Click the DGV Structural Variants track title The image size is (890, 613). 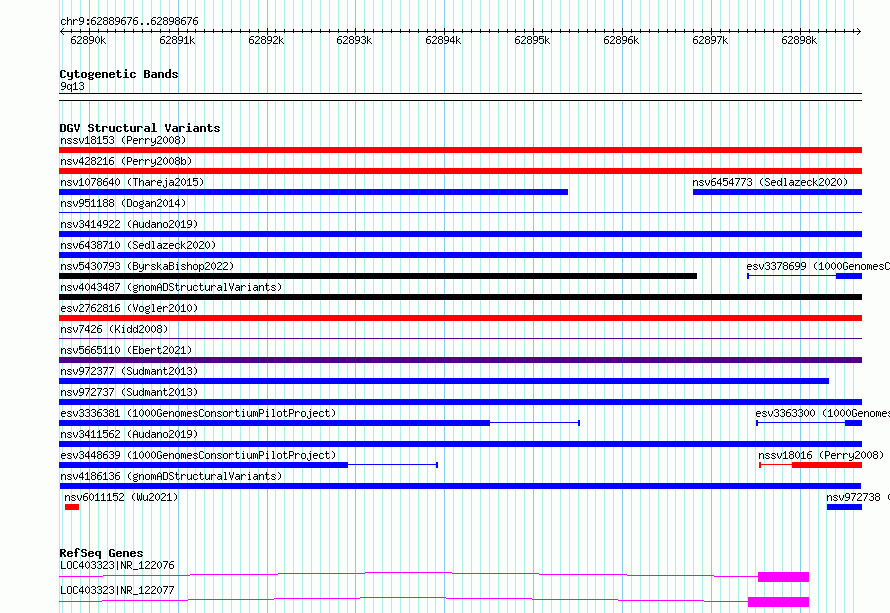140,128
